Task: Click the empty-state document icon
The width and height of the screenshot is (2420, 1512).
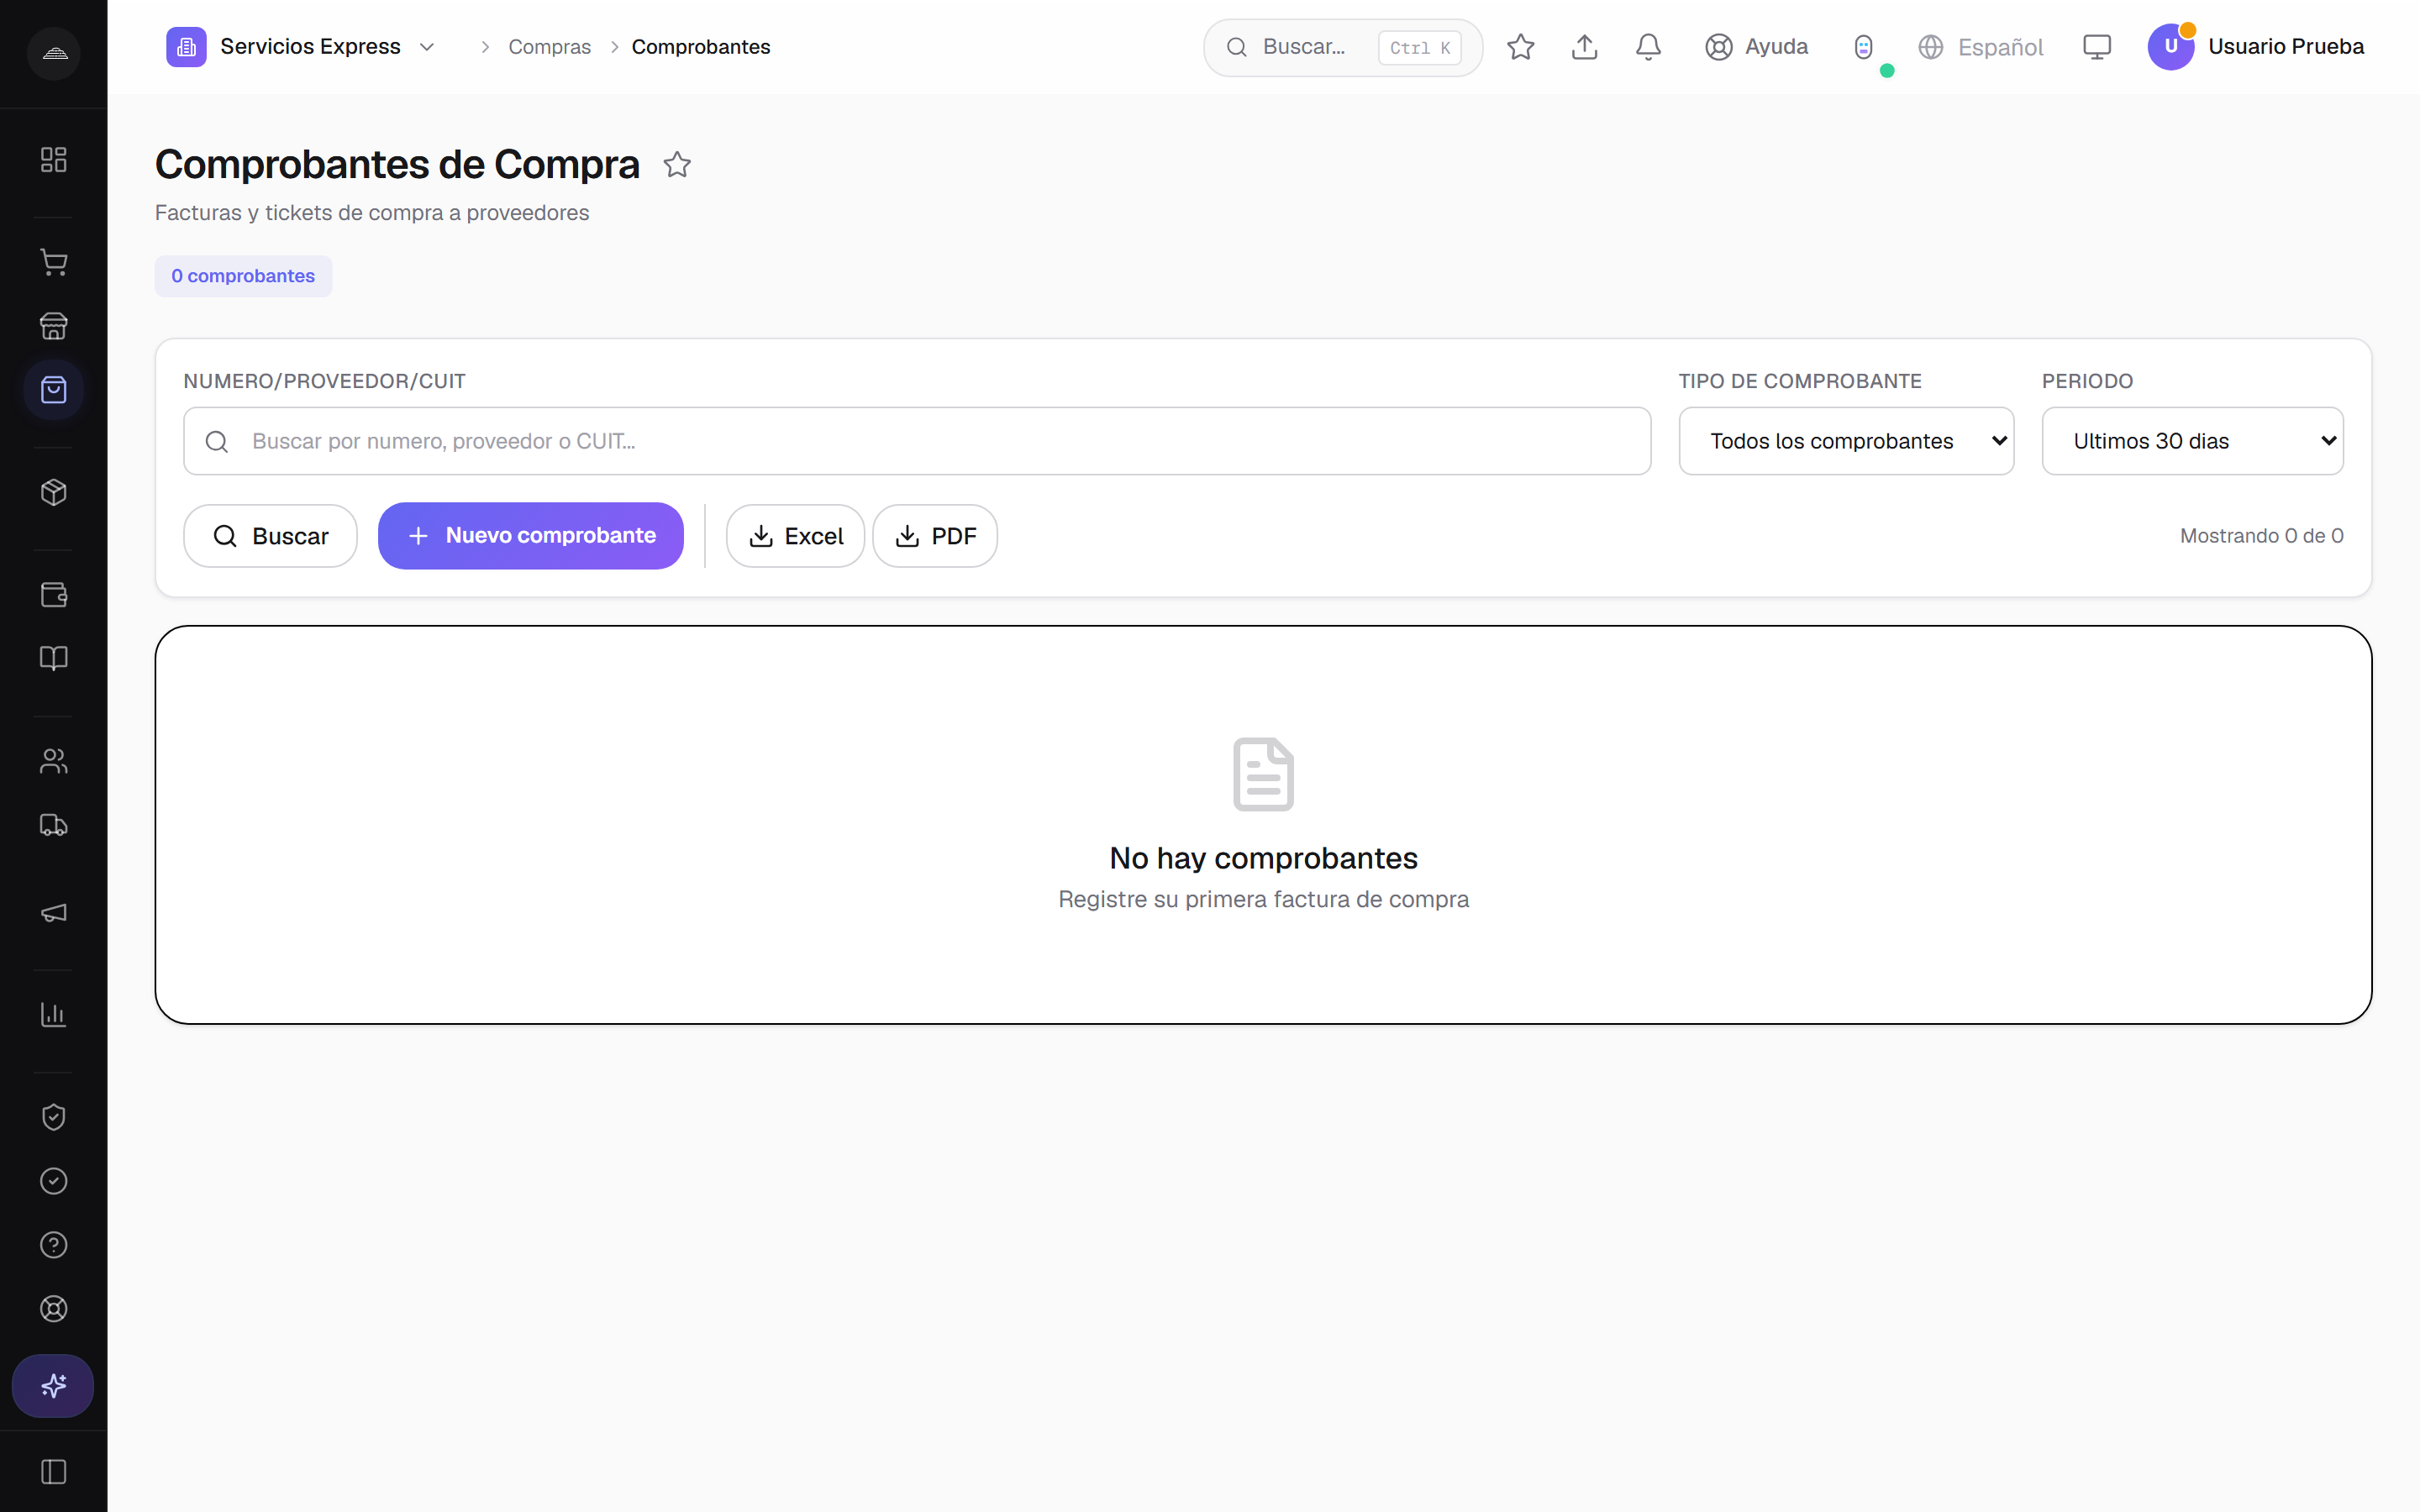Action: (x=1263, y=774)
